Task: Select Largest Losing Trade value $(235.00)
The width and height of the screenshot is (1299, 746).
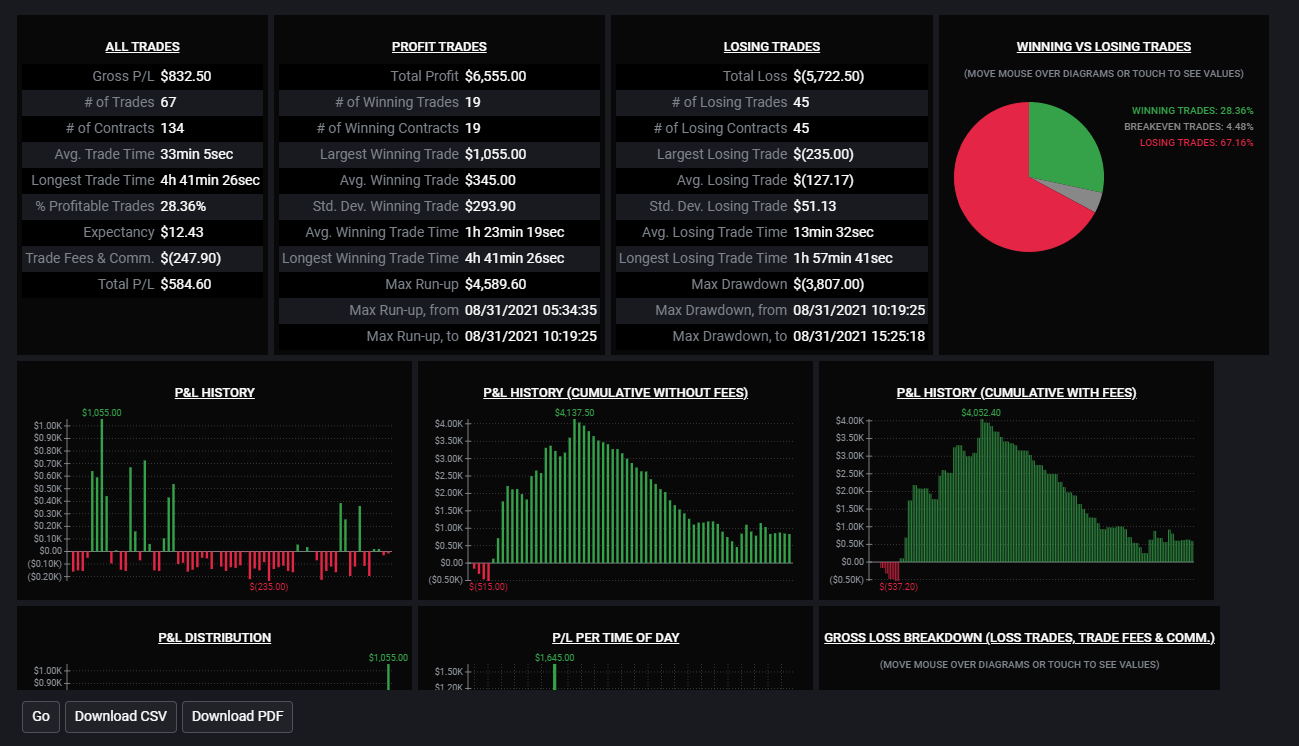Action: [x=823, y=154]
